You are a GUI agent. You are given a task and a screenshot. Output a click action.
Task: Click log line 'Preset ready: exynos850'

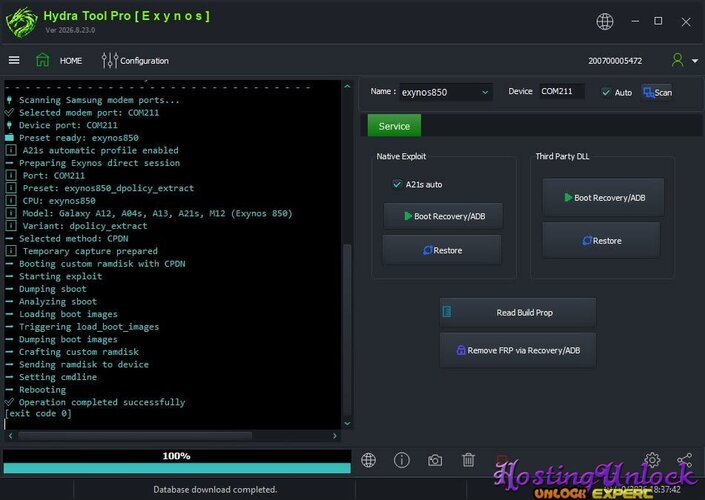pos(79,138)
